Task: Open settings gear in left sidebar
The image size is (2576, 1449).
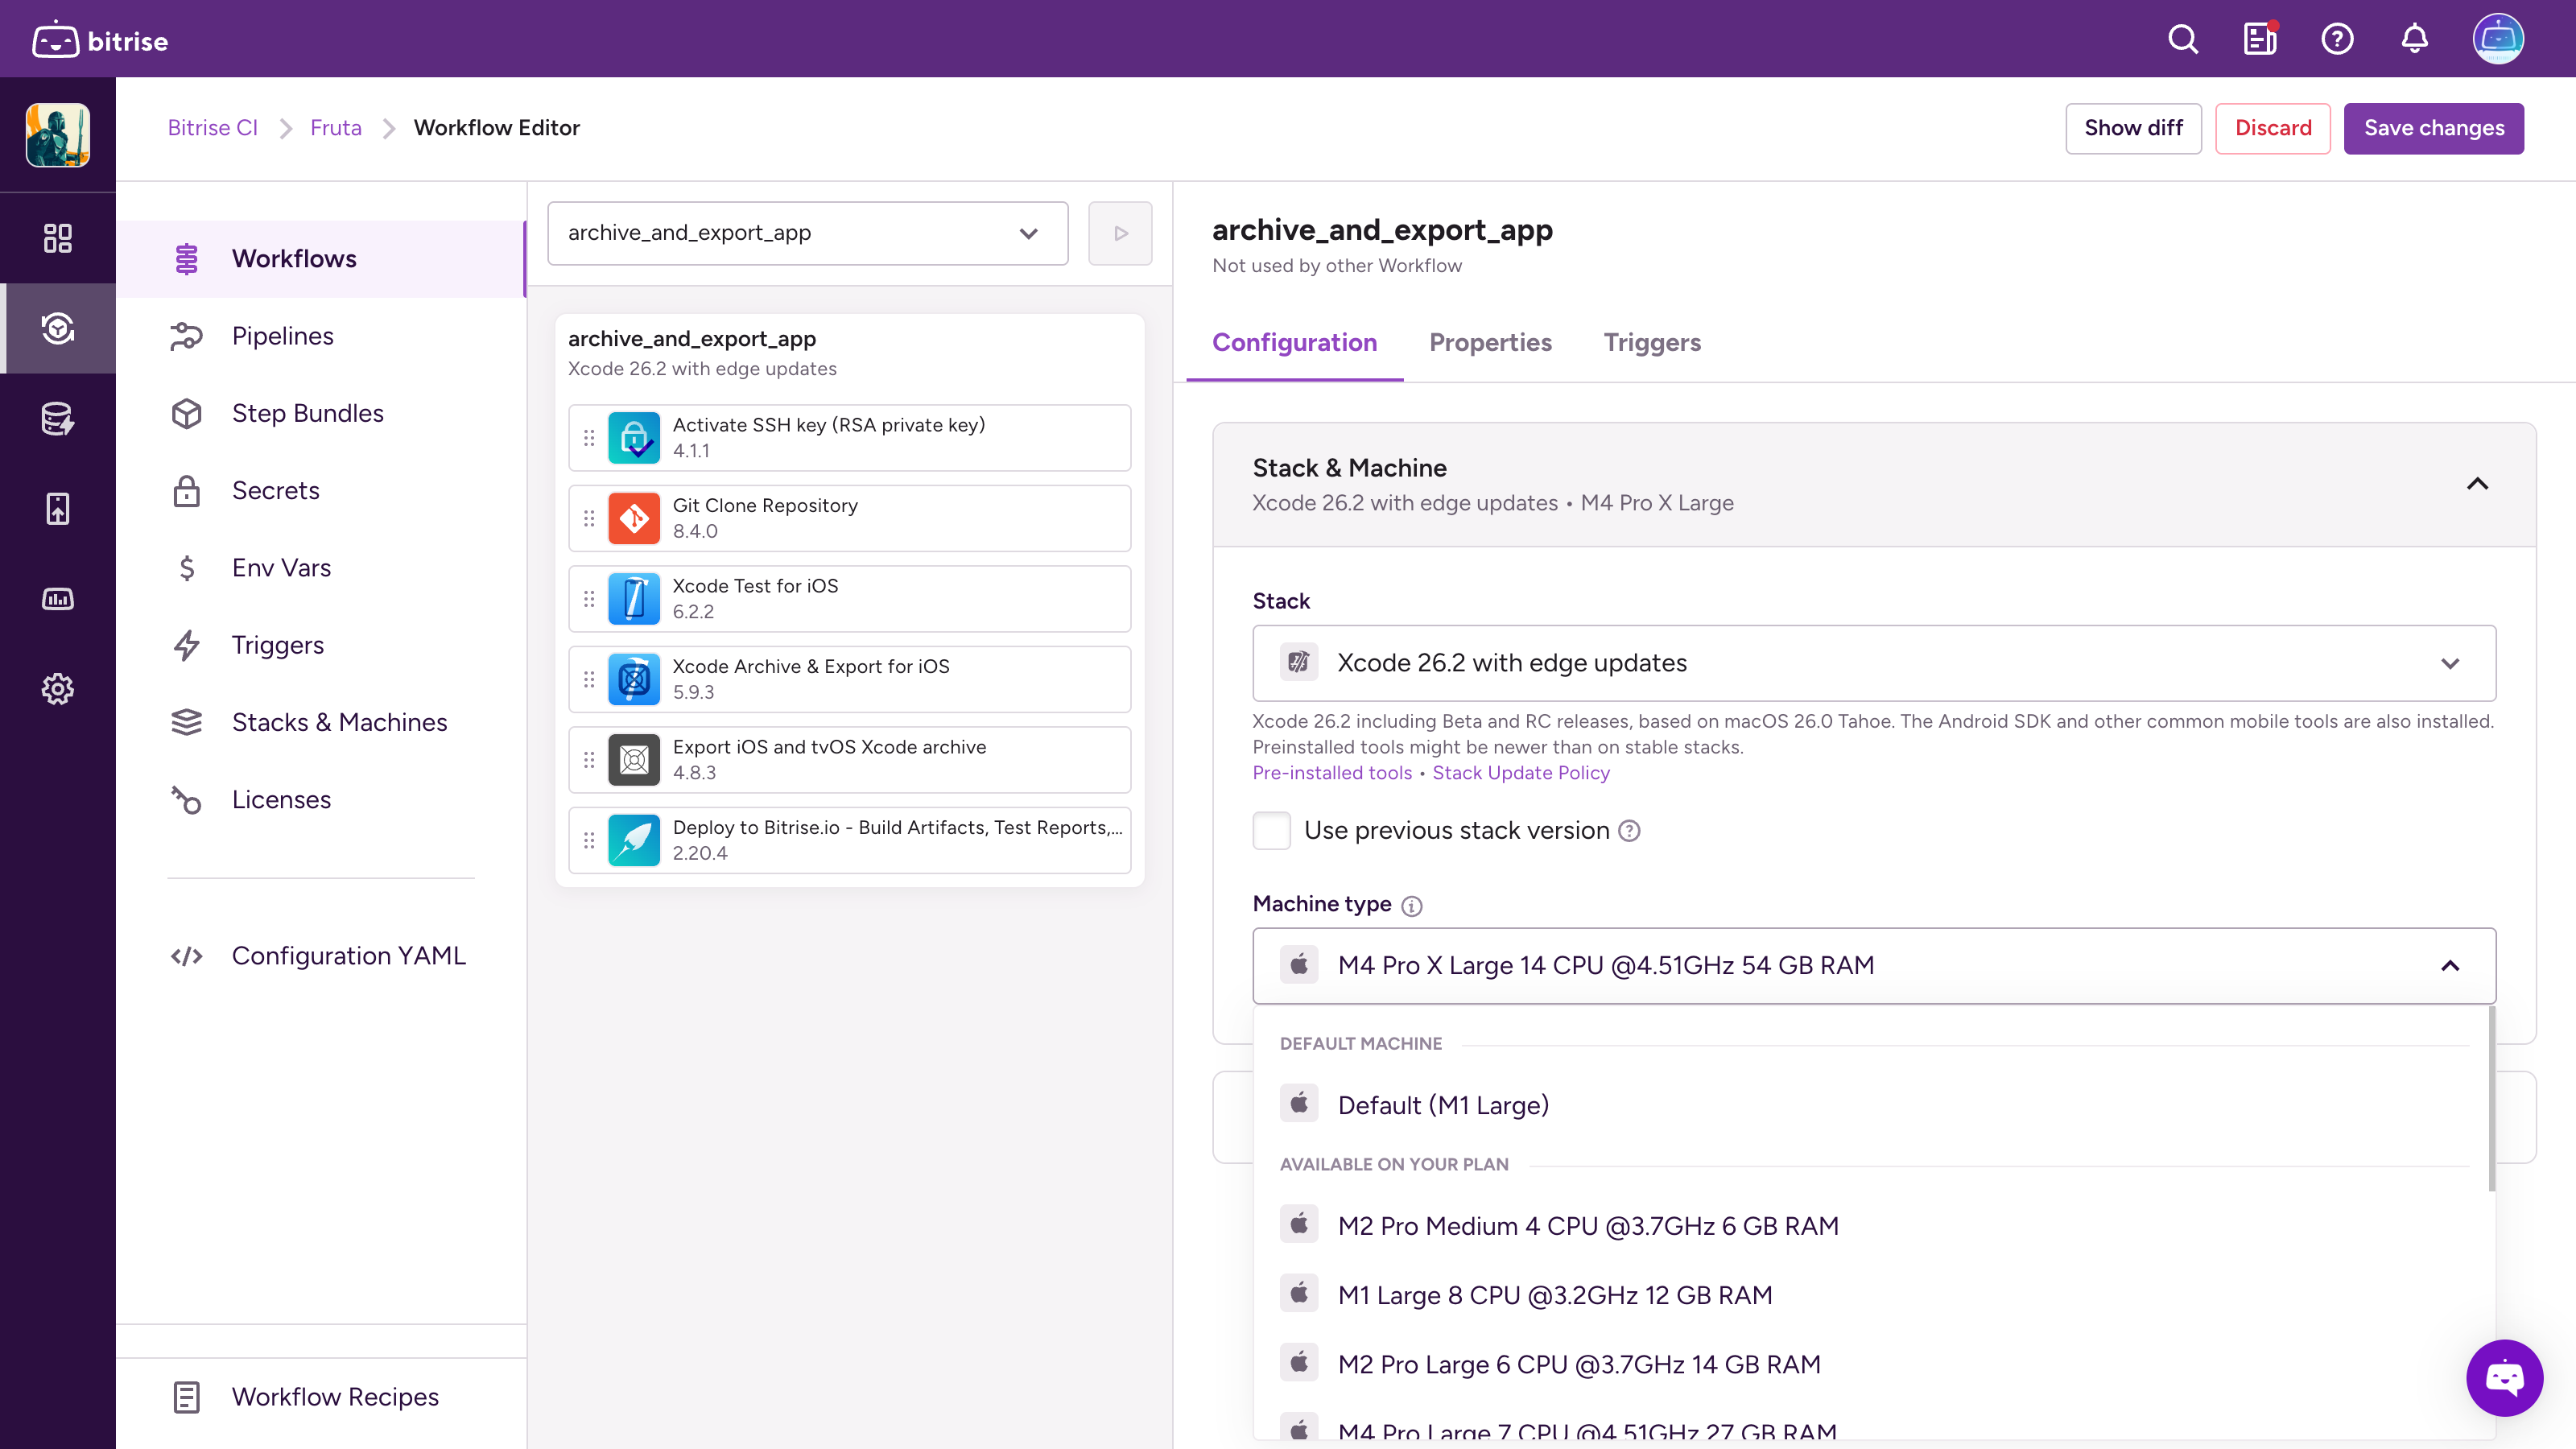Action: [57, 689]
